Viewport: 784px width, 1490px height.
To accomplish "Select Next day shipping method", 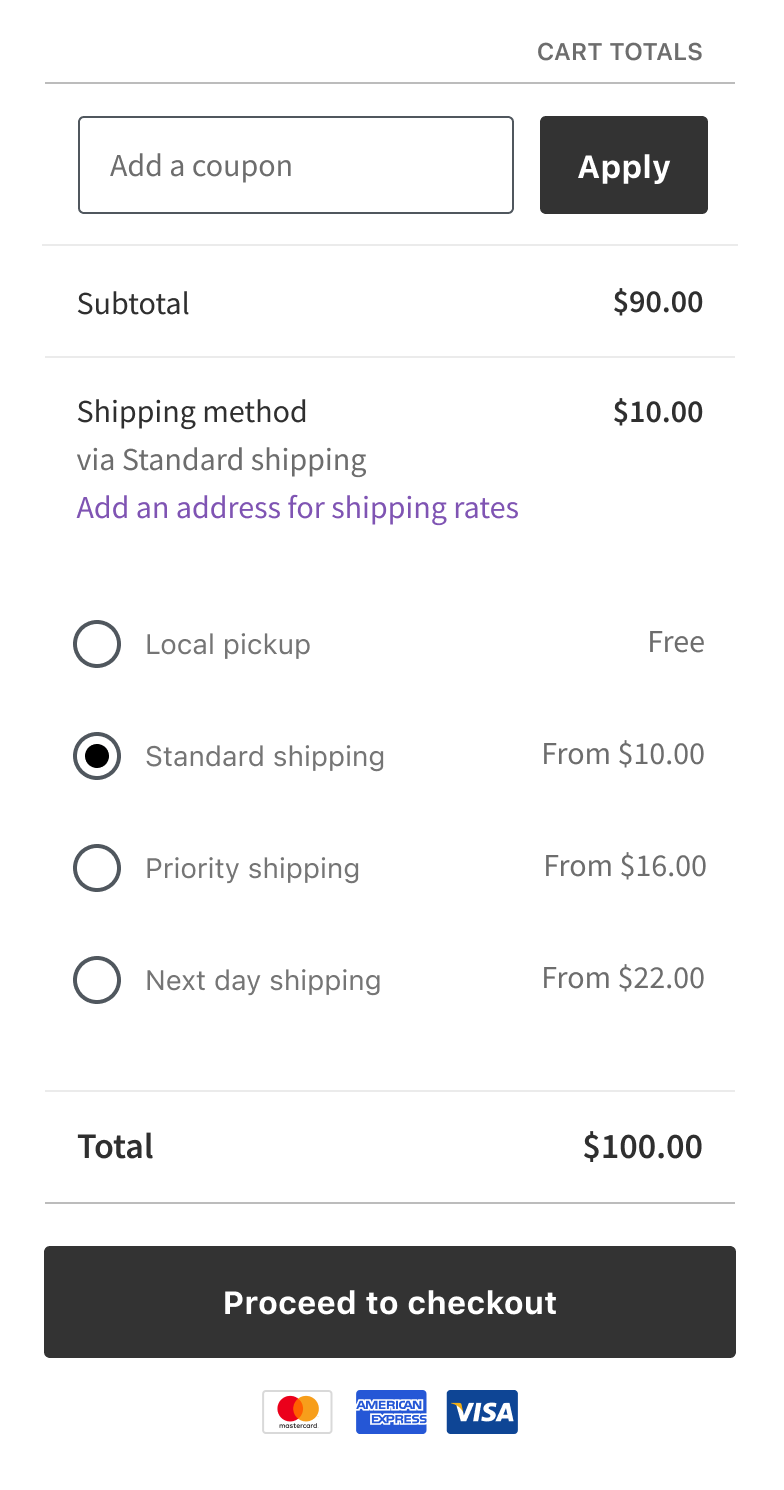I will tap(97, 980).
